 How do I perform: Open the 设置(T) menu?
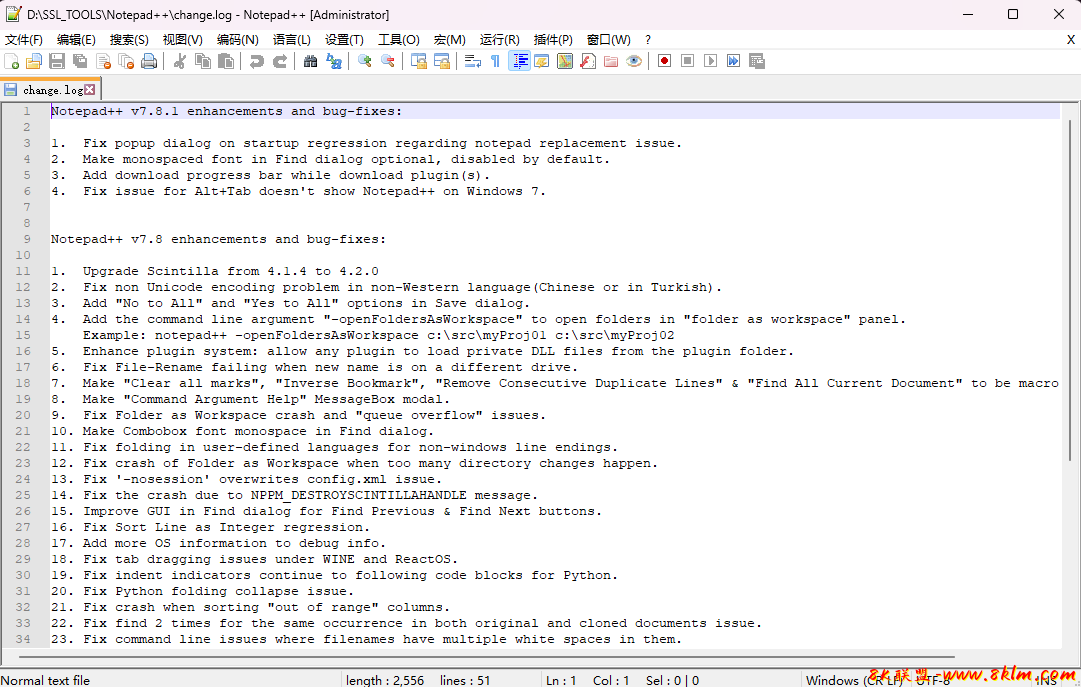click(x=344, y=40)
